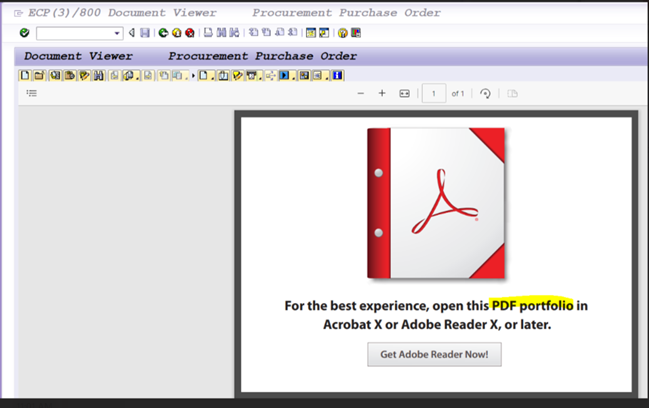
Task: Open the SAP command field dropdown
Action: [116, 34]
